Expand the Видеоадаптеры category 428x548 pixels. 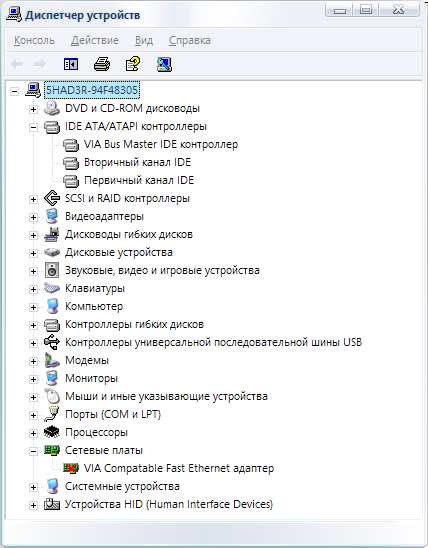click(x=33, y=217)
